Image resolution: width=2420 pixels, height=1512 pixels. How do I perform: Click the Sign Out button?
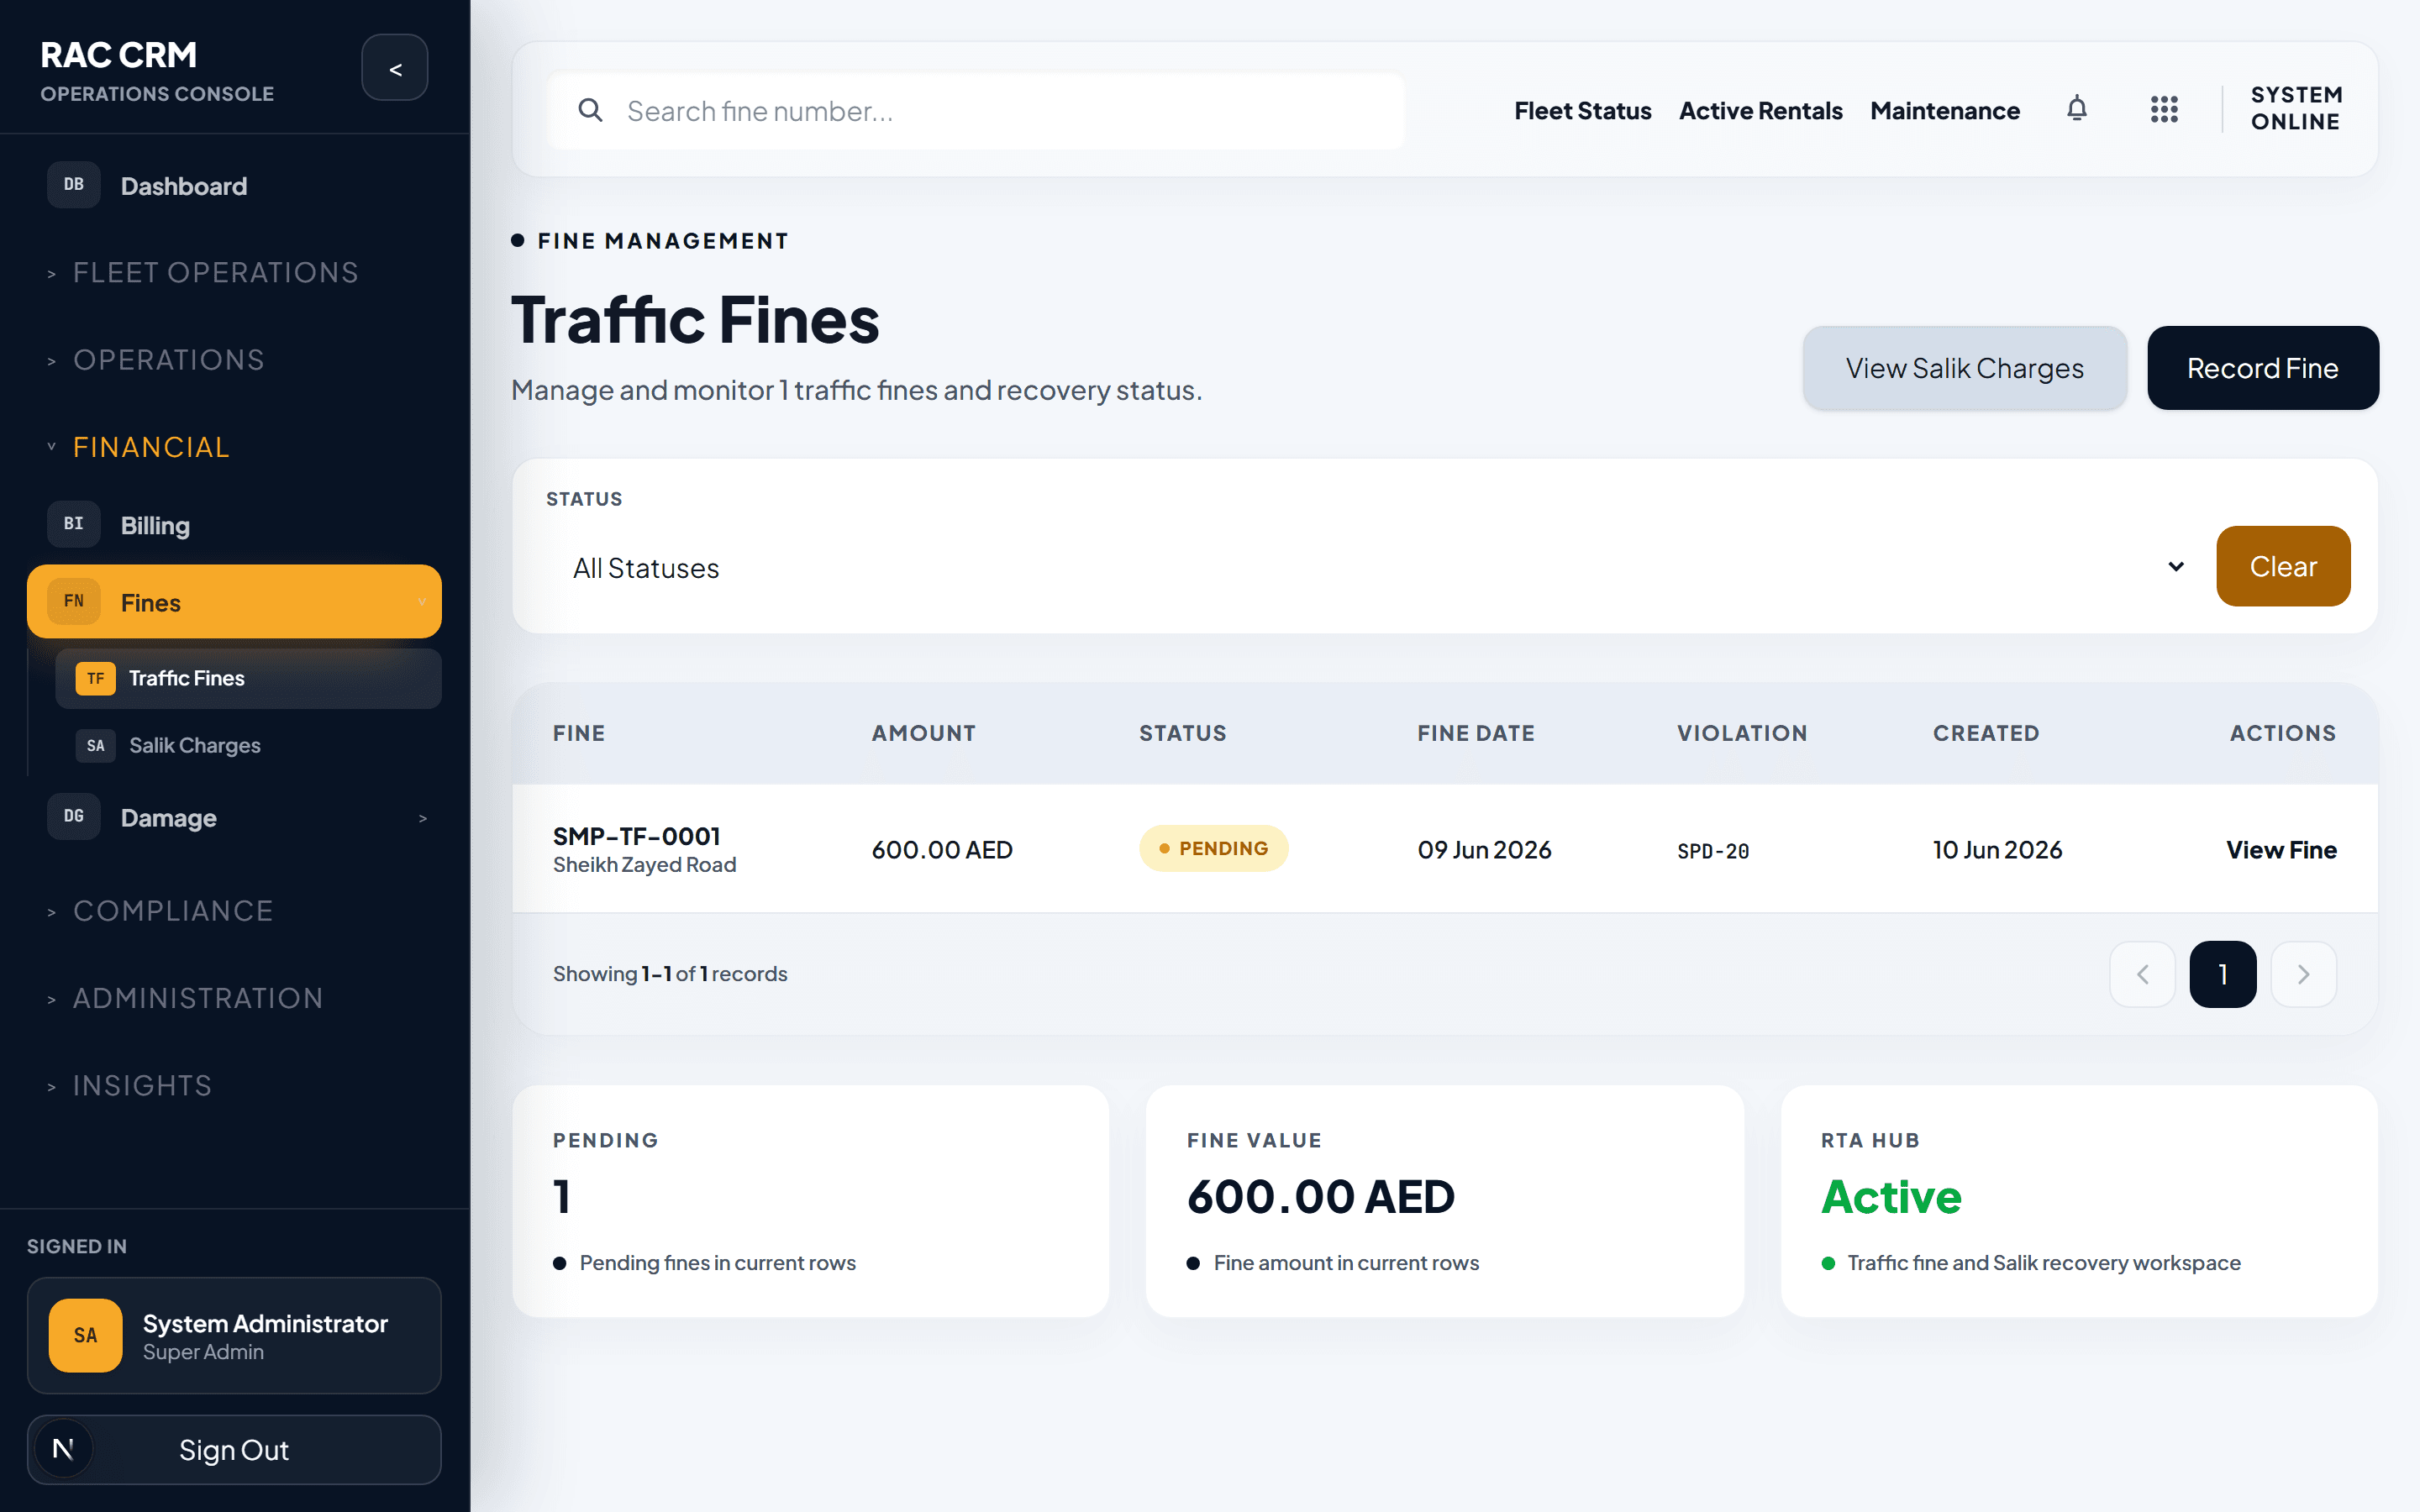[x=234, y=1449]
